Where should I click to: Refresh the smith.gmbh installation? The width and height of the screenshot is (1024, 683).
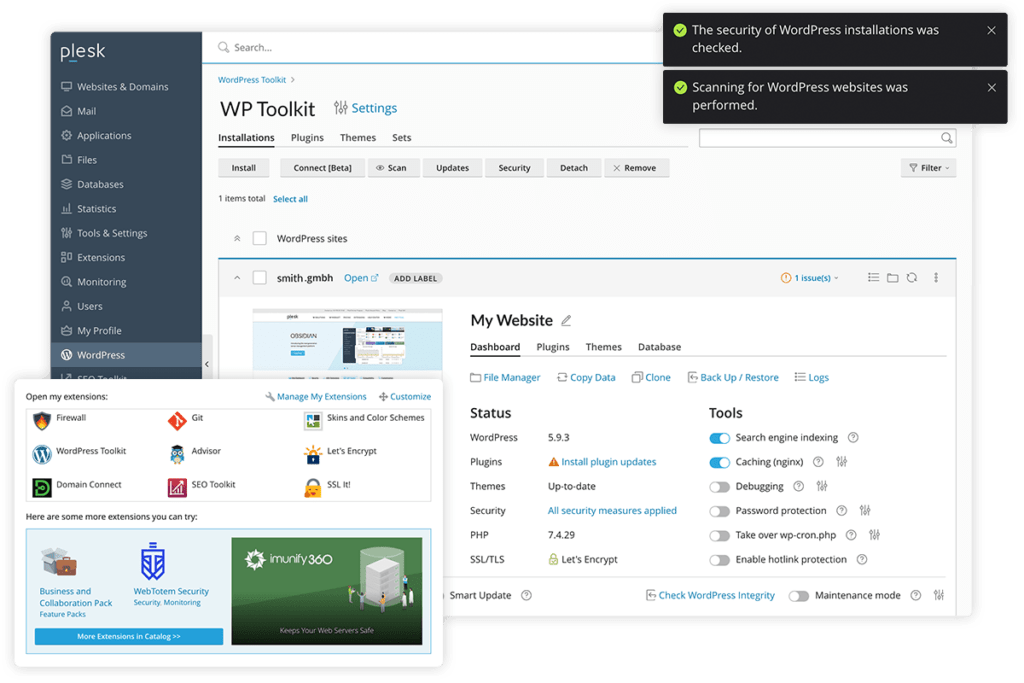(912, 278)
